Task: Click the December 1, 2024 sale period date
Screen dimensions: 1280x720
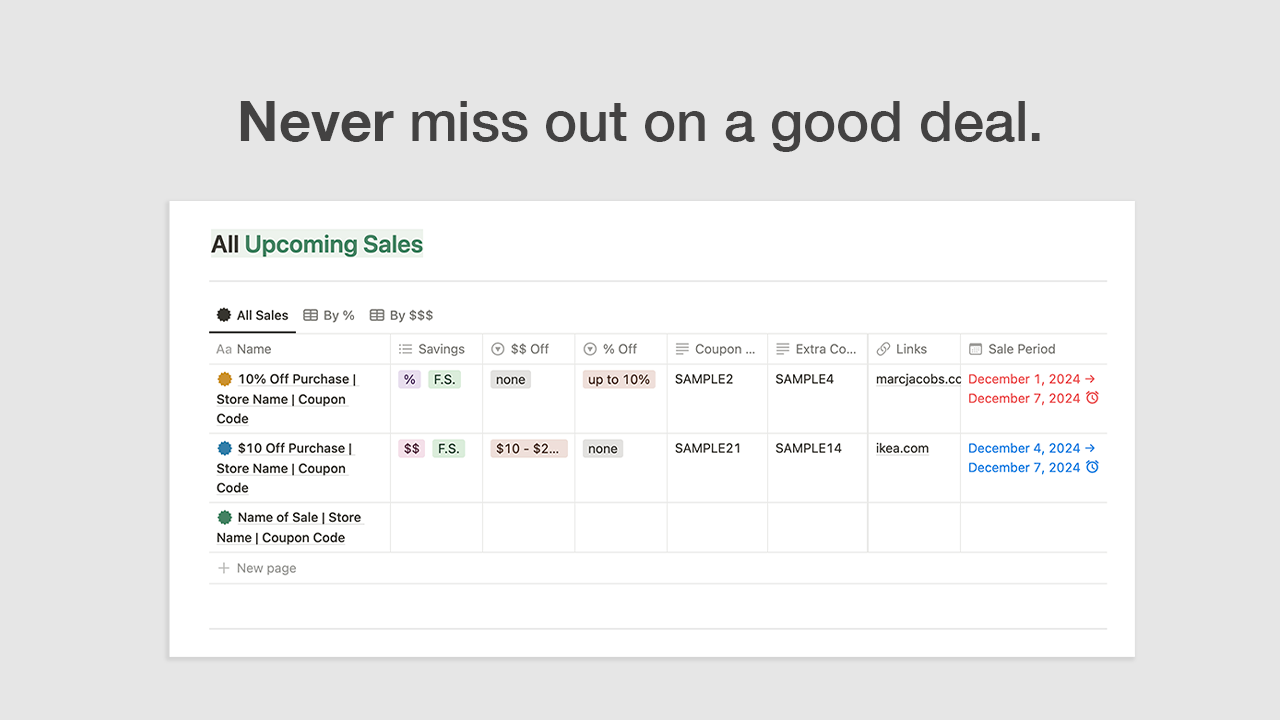Action: (1024, 379)
